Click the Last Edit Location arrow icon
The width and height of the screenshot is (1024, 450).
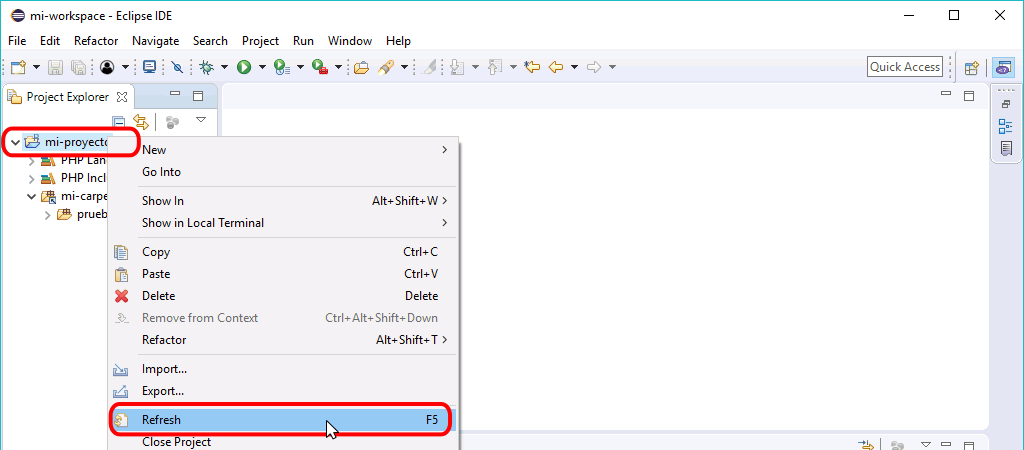(x=533, y=67)
